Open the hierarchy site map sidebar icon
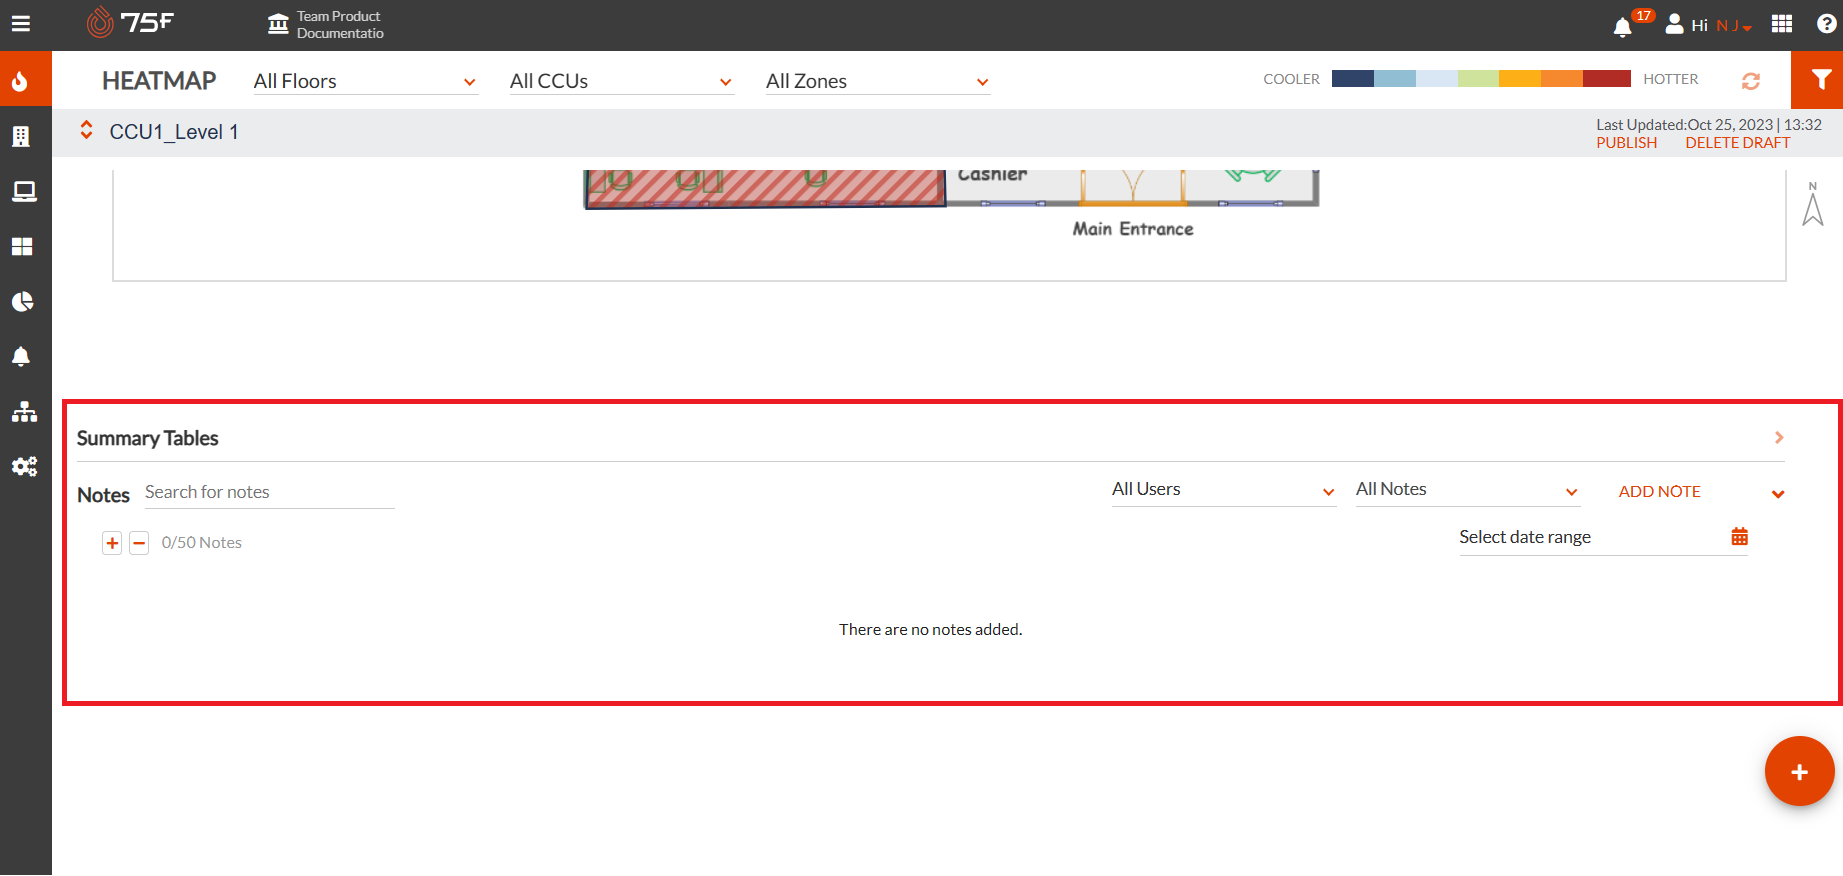 pyautogui.click(x=24, y=411)
